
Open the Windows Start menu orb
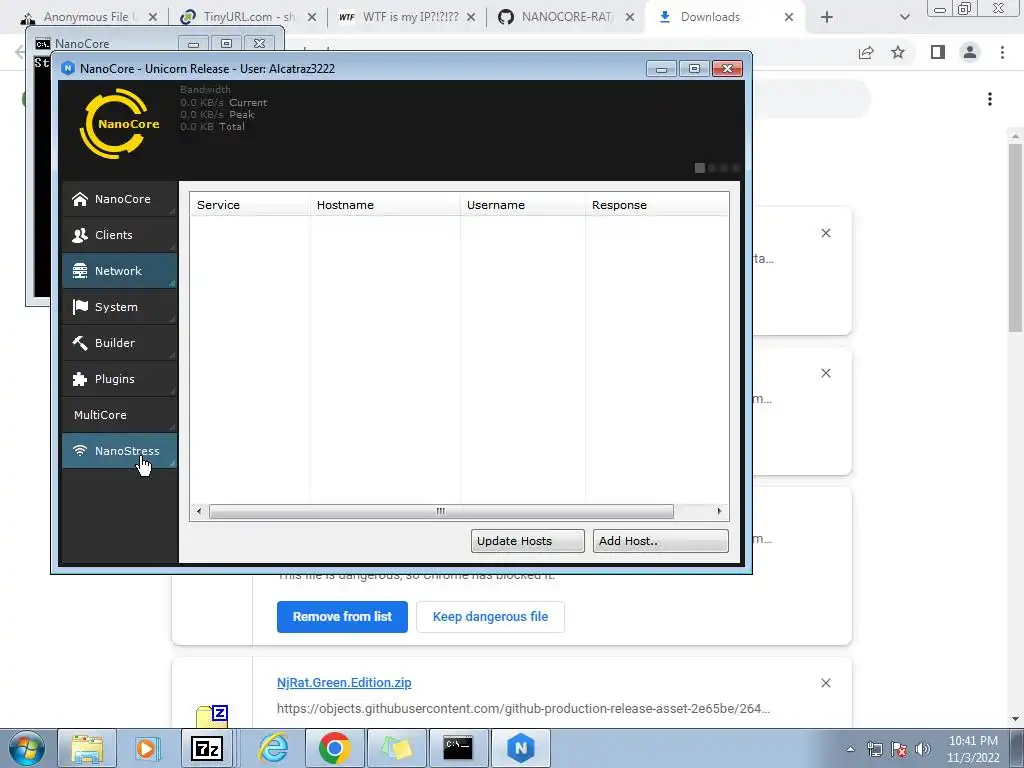pyautogui.click(x=26, y=748)
